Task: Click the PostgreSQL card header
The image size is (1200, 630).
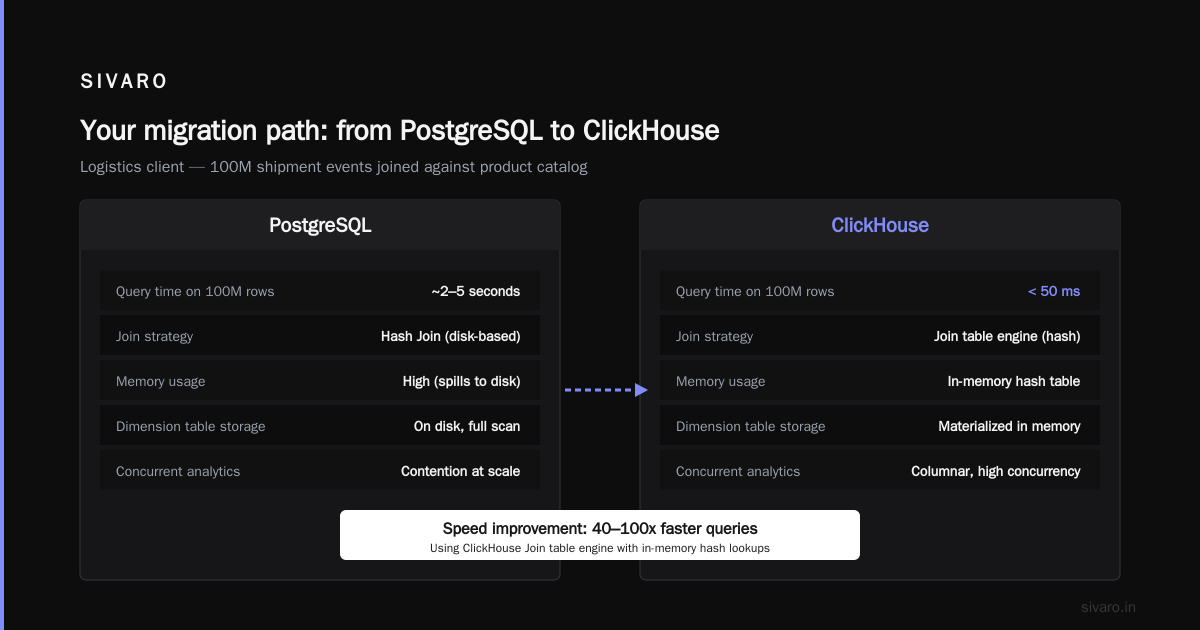Action: pyautogui.click(x=320, y=225)
